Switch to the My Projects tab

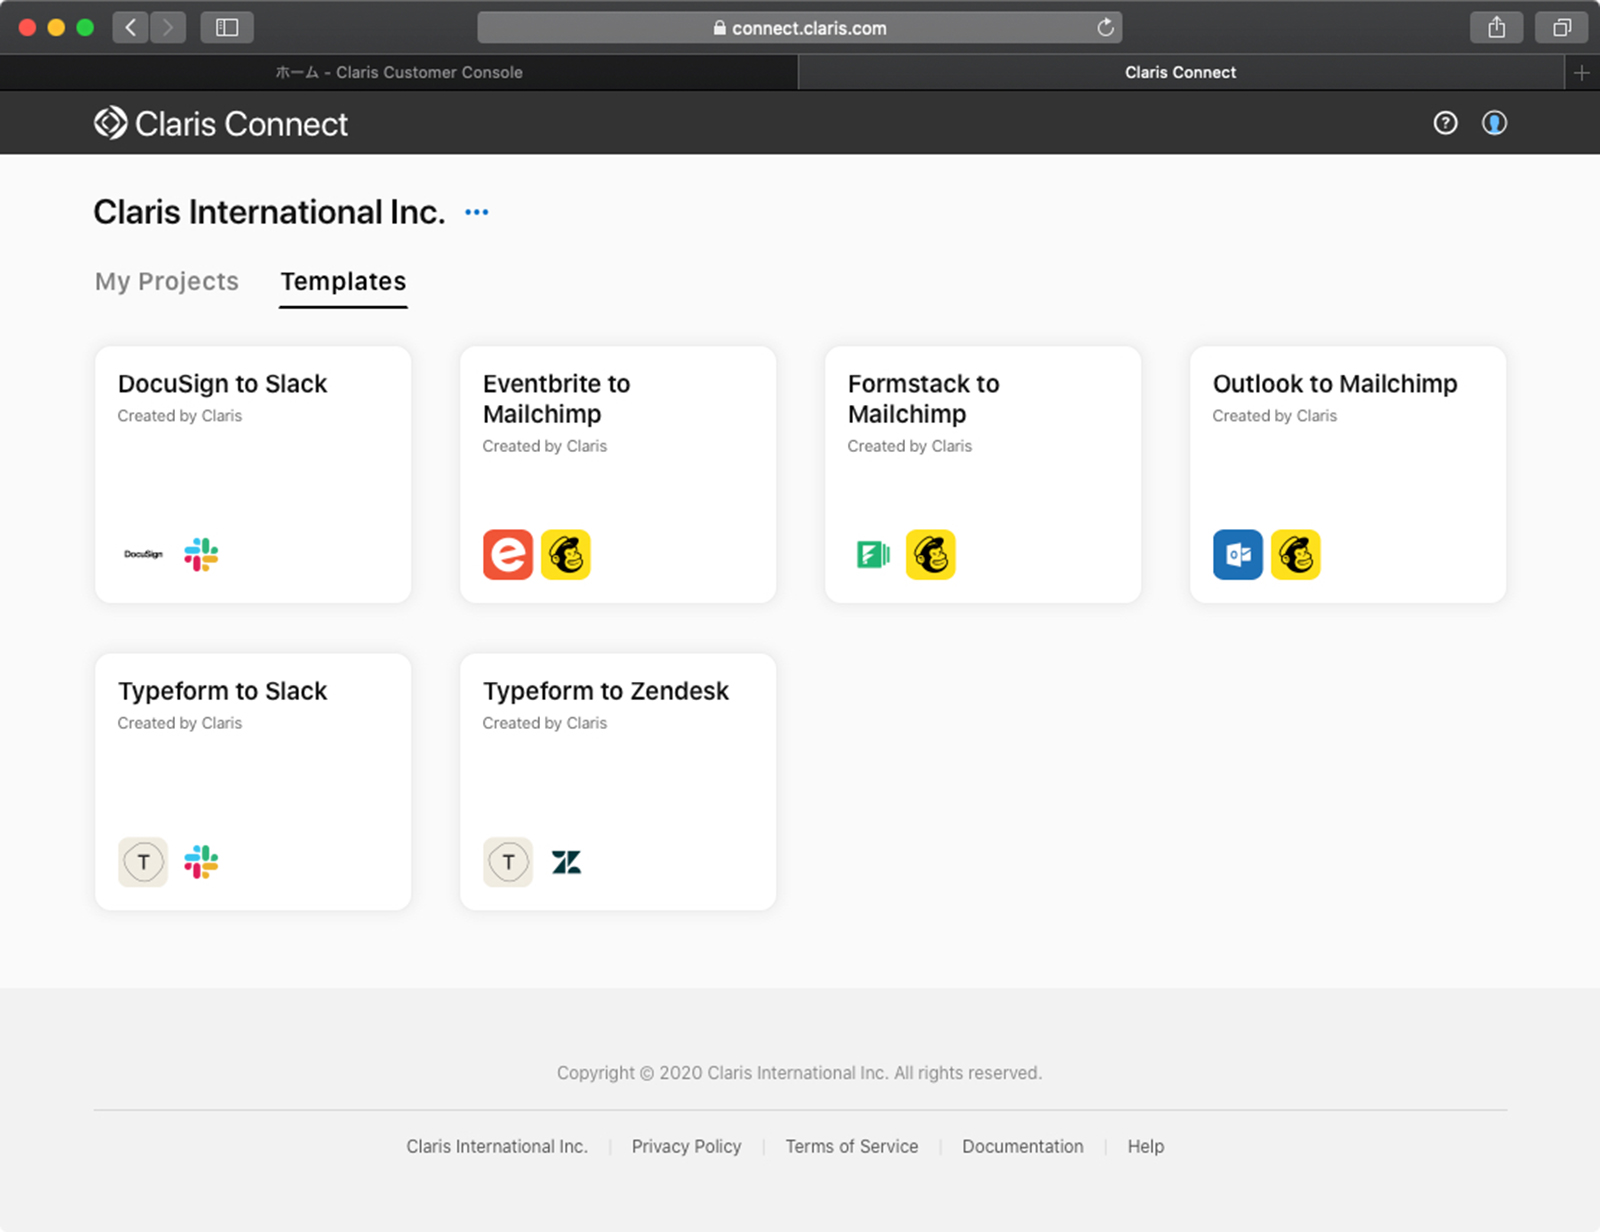(167, 282)
